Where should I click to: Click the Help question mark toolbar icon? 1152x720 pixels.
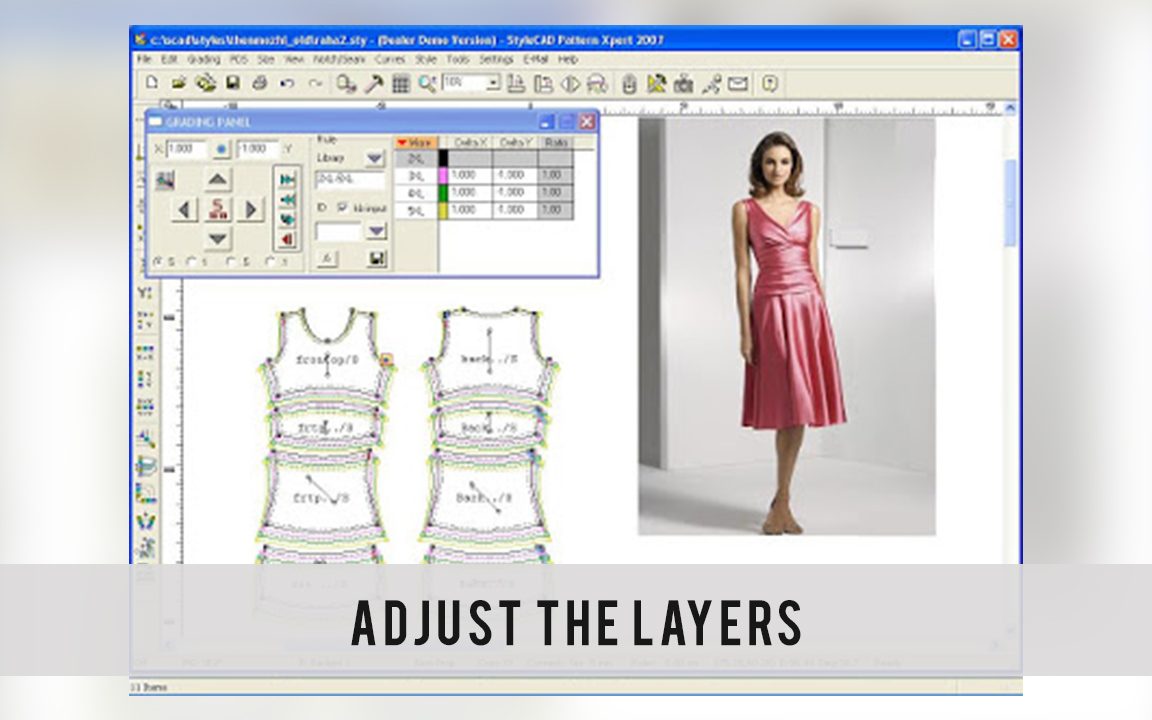769,84
